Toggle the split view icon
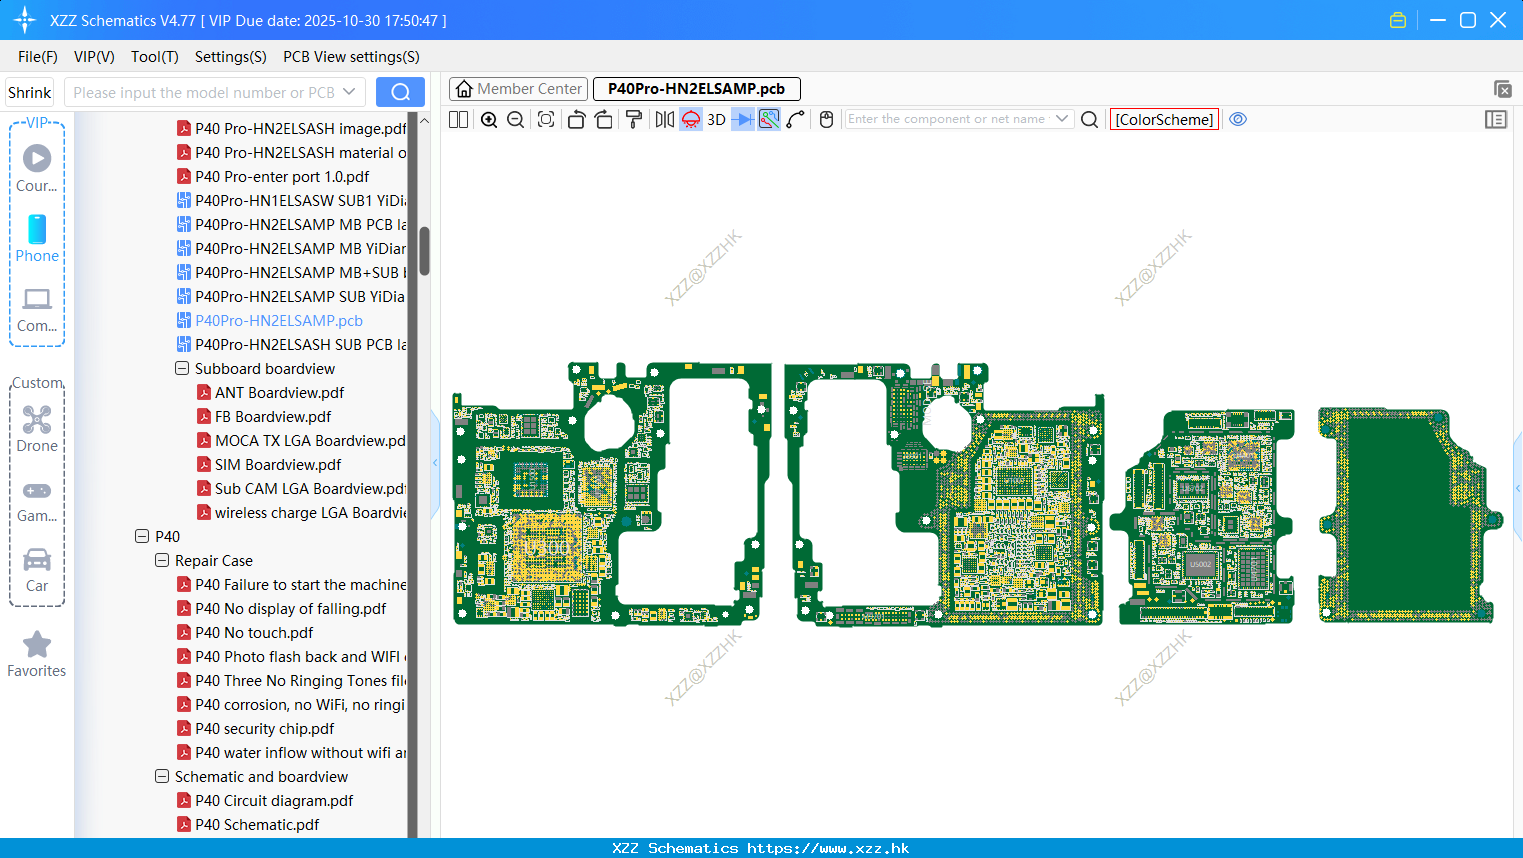 coord(458,119)
